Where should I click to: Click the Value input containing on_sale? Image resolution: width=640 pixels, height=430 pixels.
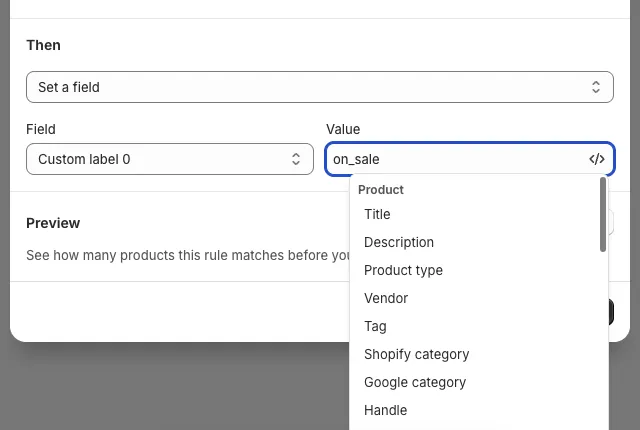pyautogui.click(x=470, y=159)
